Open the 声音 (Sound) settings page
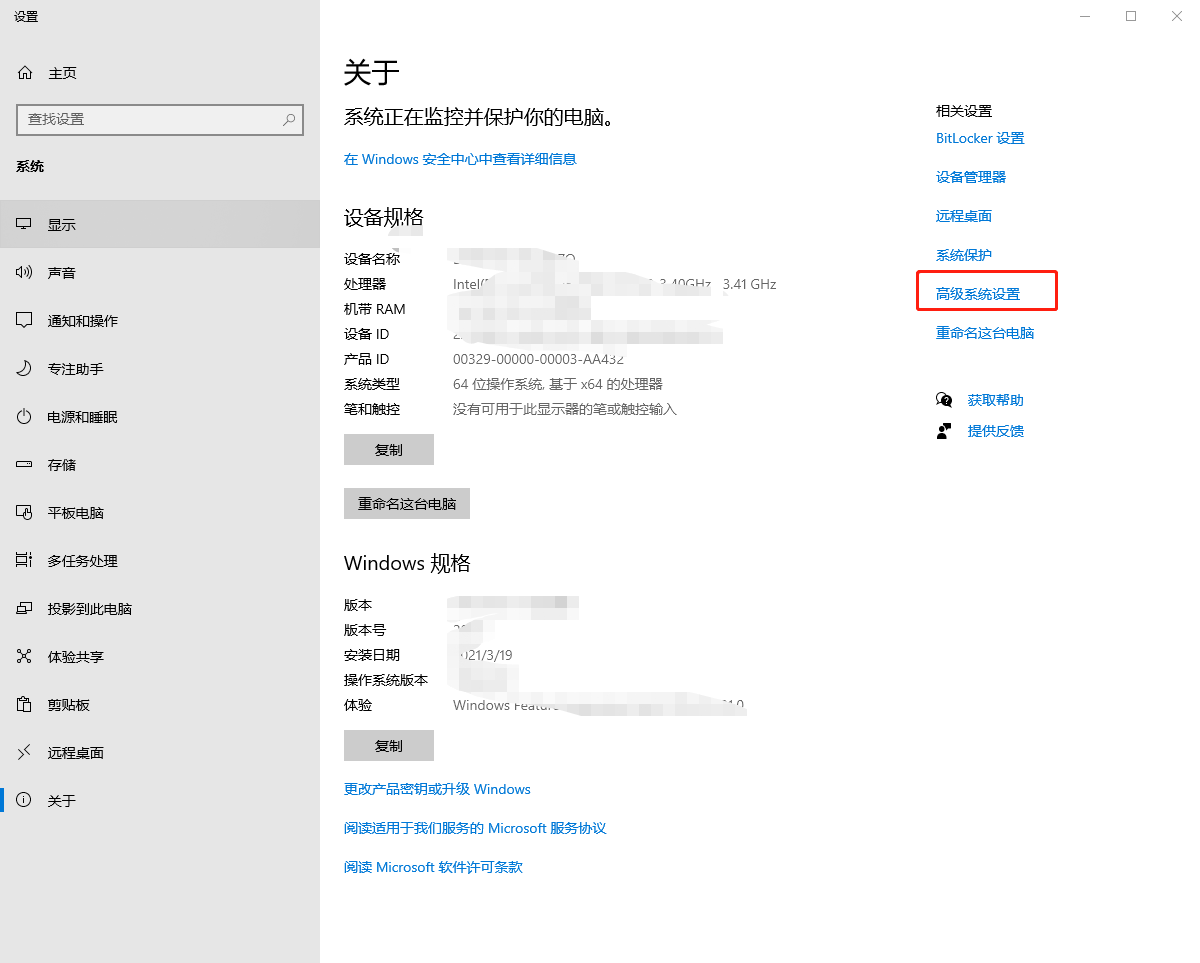The image size is (1200, 963). coord(60,272)
